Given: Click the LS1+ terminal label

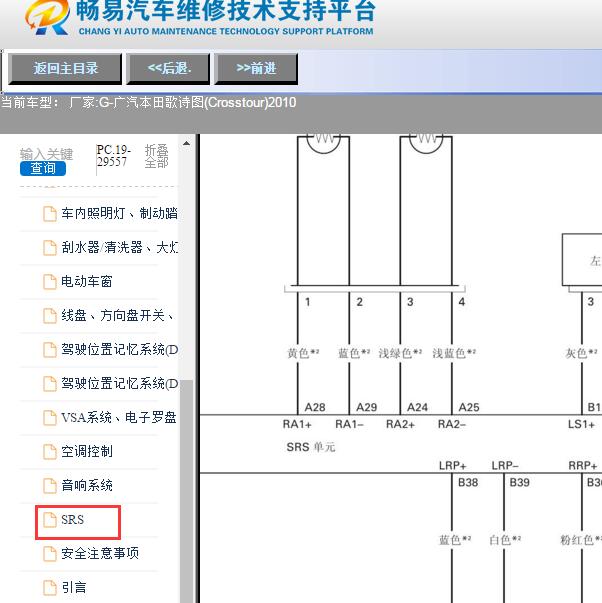Looking at the screenshot, I should 581,424.
